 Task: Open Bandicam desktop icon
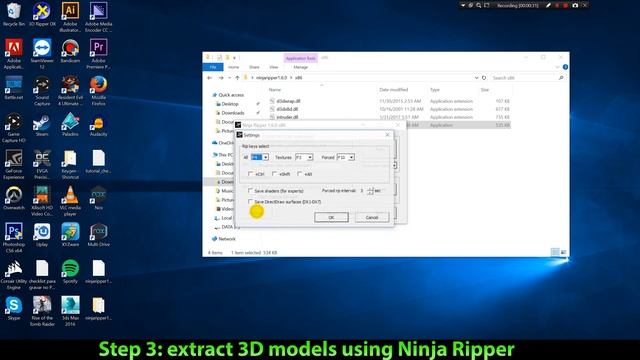[70, 51]
